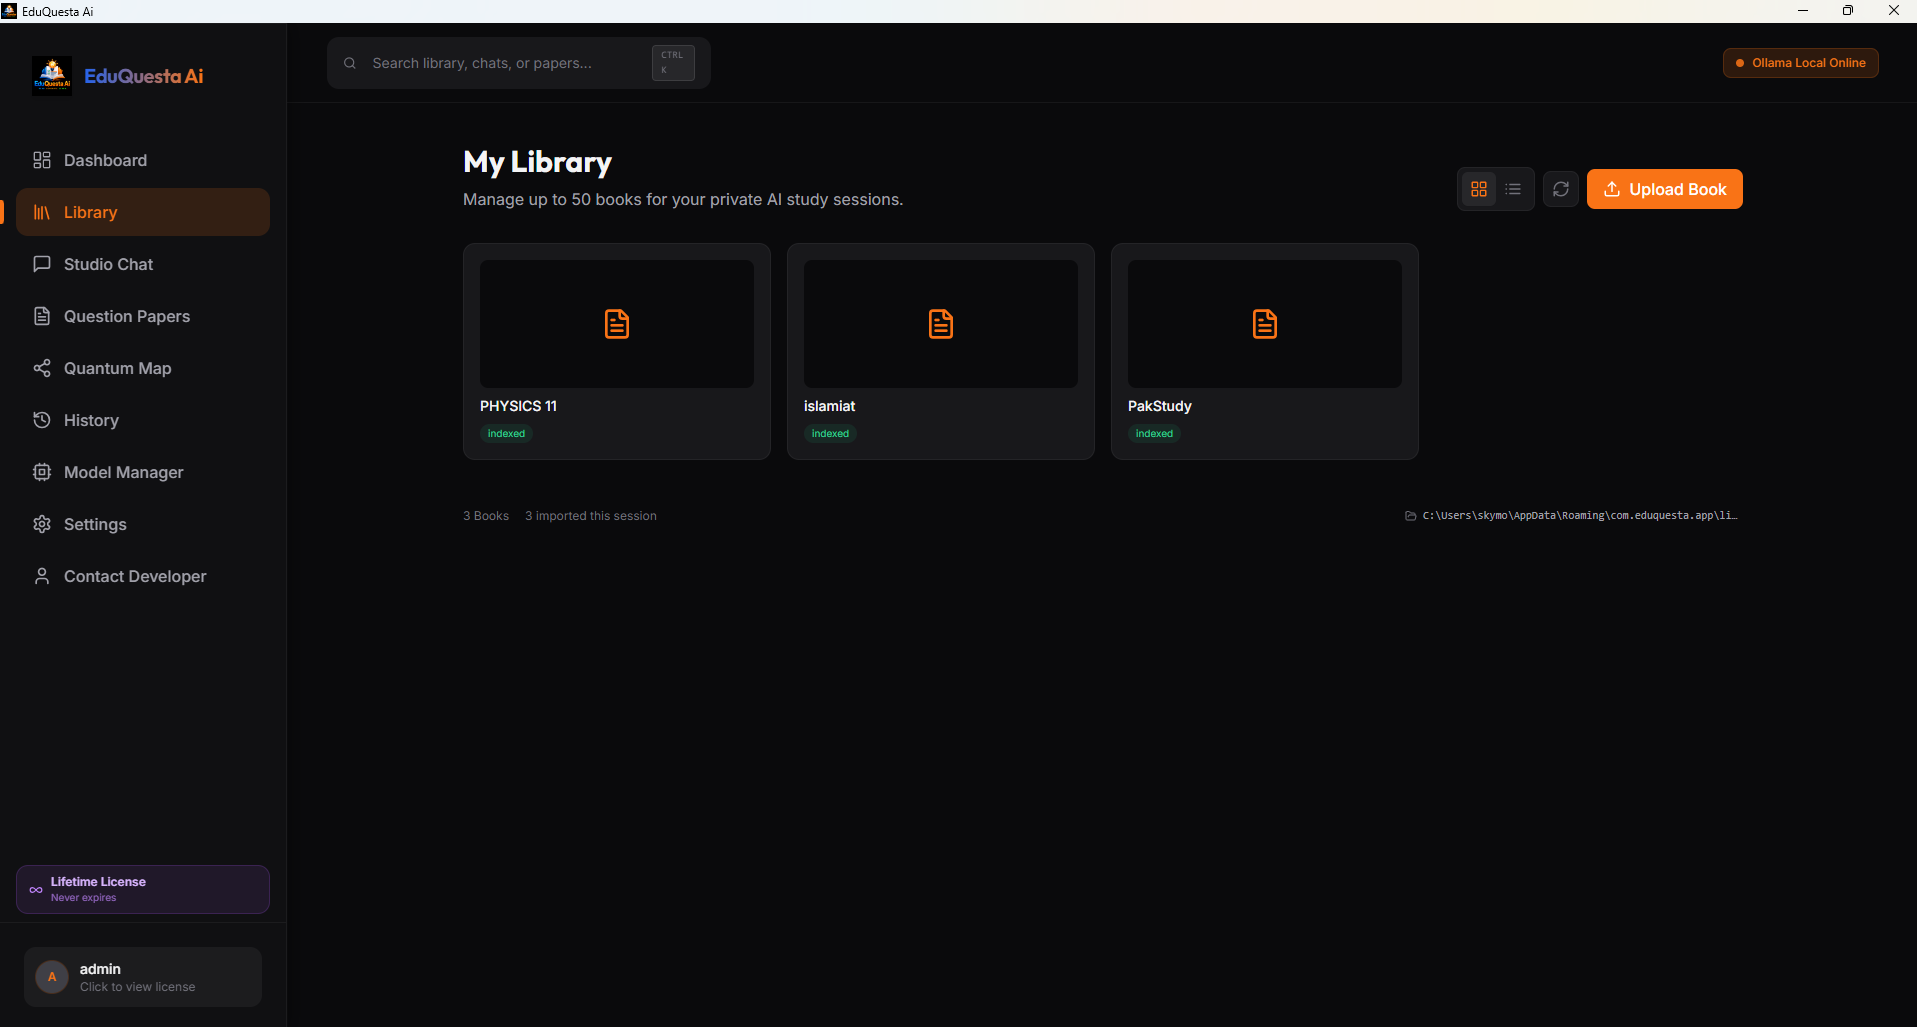Screen dimensions: 1917x1027
Task: Click admin profile to view license
Action: [x=143, y=977]
